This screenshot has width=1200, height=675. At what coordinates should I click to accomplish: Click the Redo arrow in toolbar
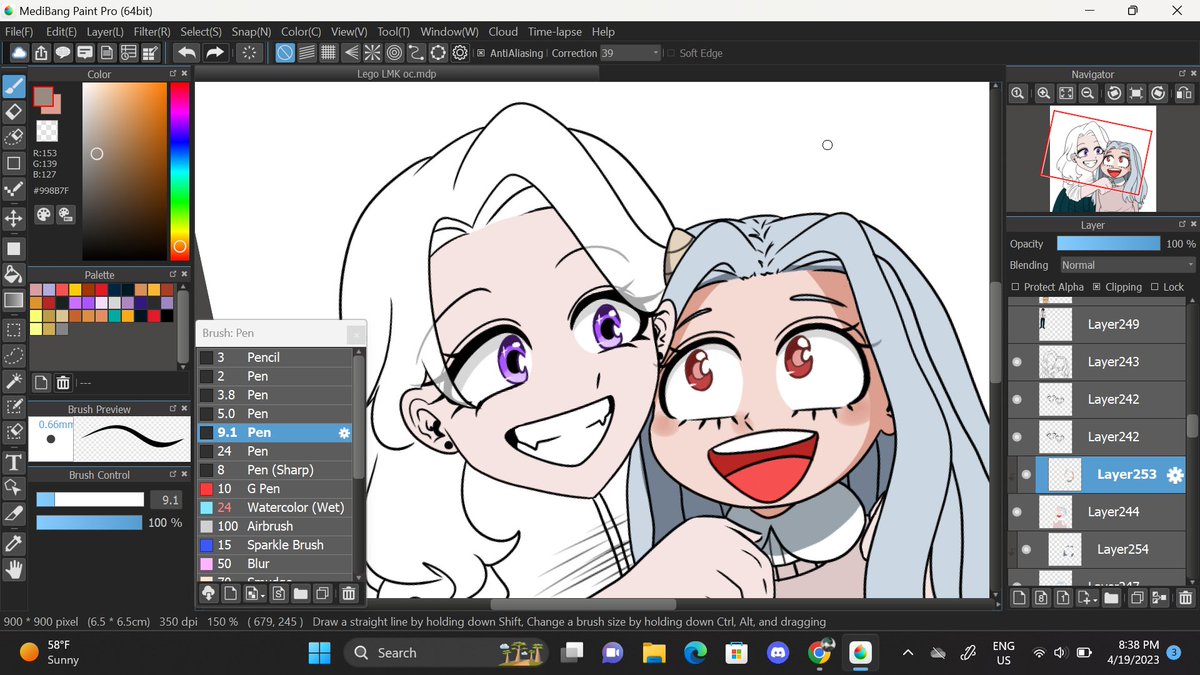click(x=214, y=53)
